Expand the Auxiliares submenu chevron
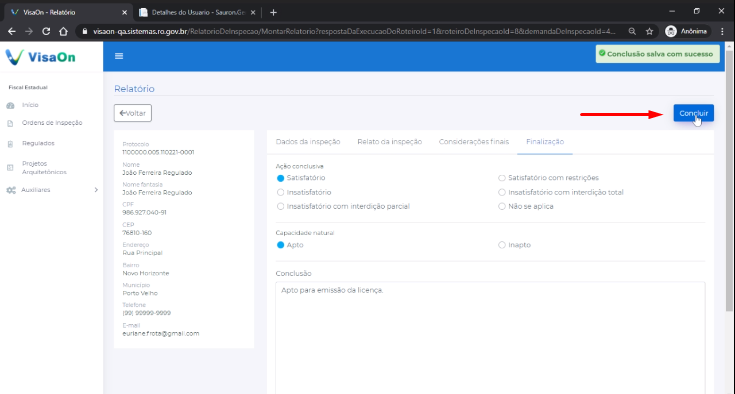The width and height of the screenshot is (735, 394). point(96,190)
